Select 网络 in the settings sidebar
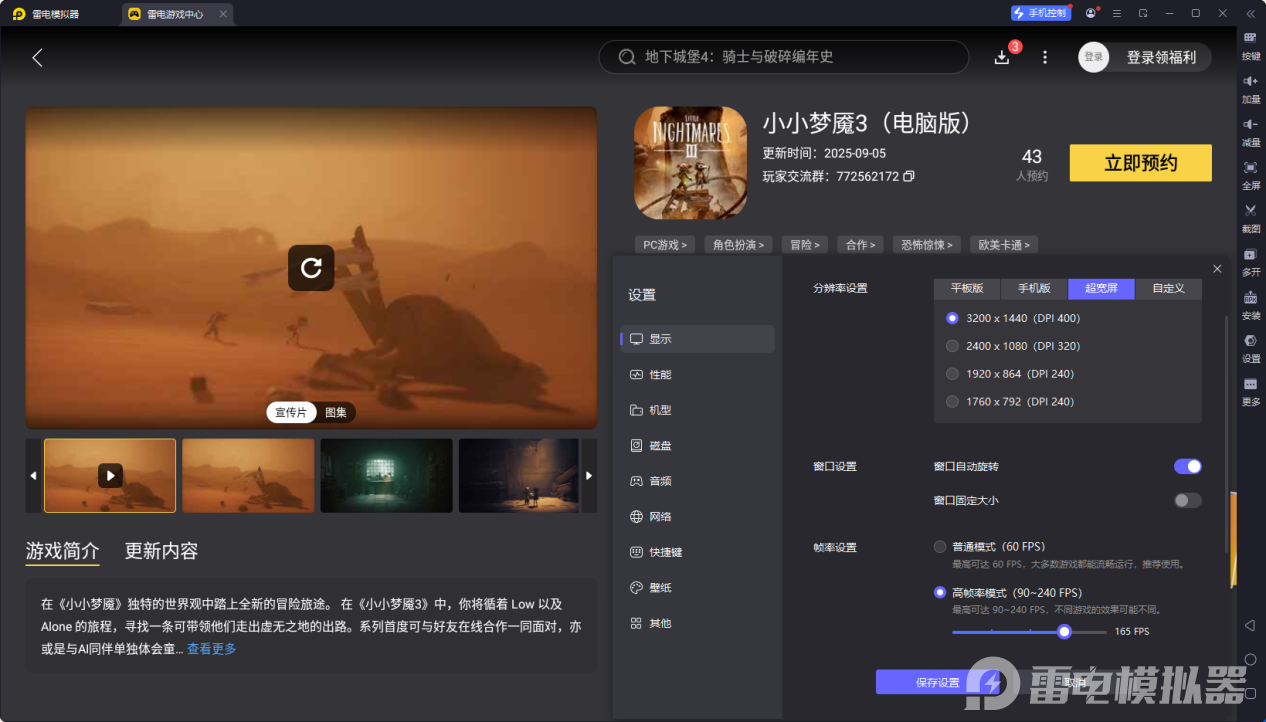 tap(662, 516)
